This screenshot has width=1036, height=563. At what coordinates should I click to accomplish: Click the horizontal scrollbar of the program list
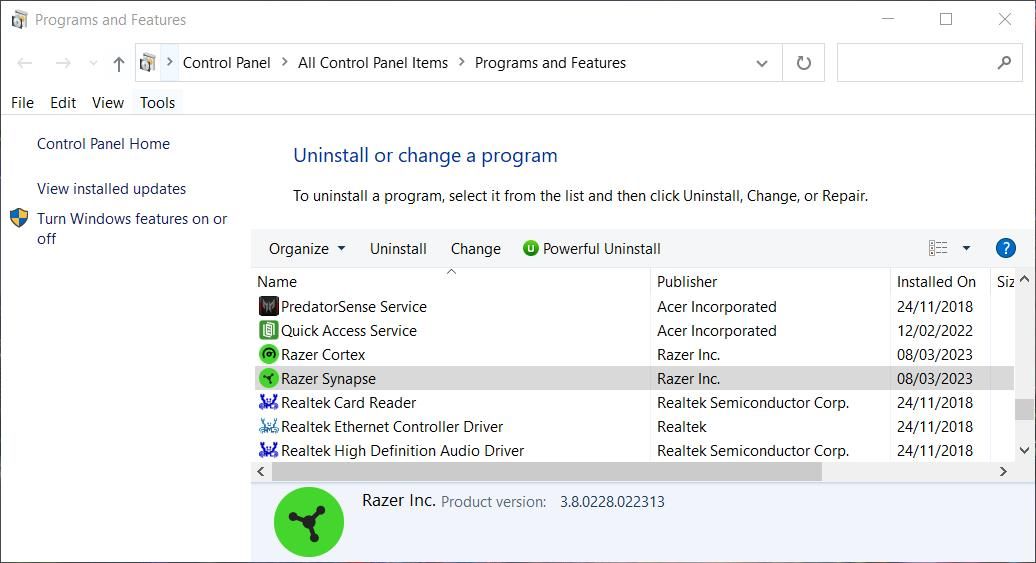[546, 471]
